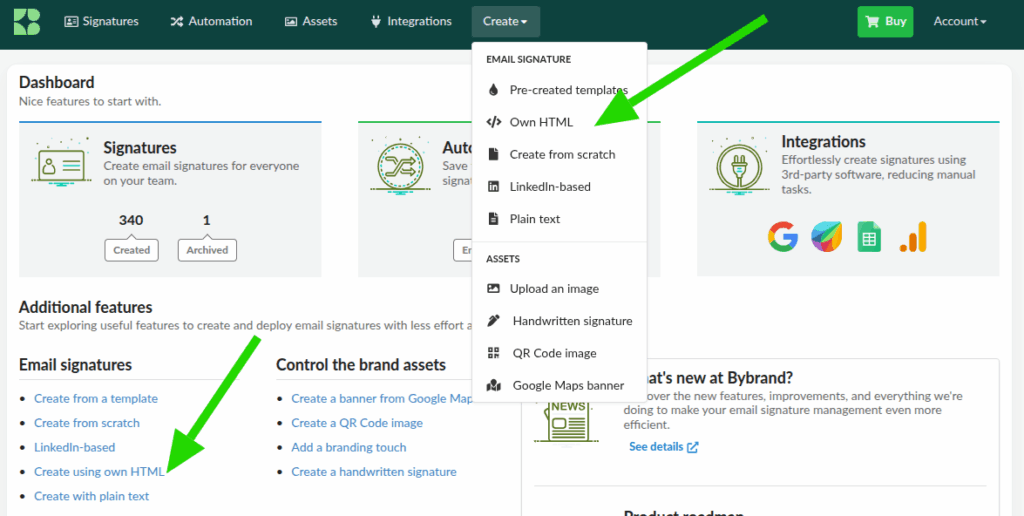Screen dimensions: 1024x516
Task: Expand the Account dropdown
Action: 959,22
